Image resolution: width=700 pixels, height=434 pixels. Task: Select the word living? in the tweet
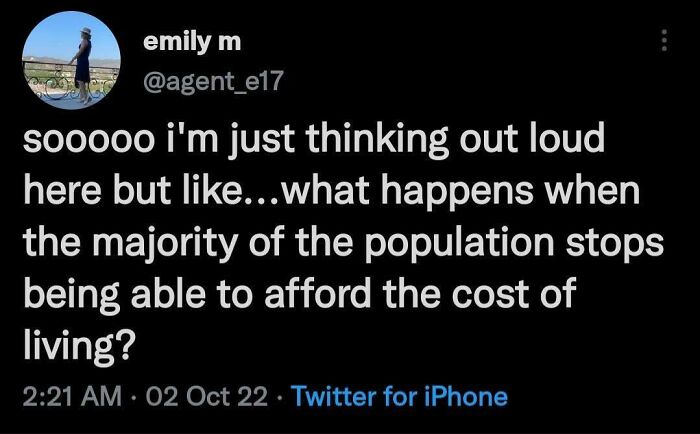click(x=79, y=346)
